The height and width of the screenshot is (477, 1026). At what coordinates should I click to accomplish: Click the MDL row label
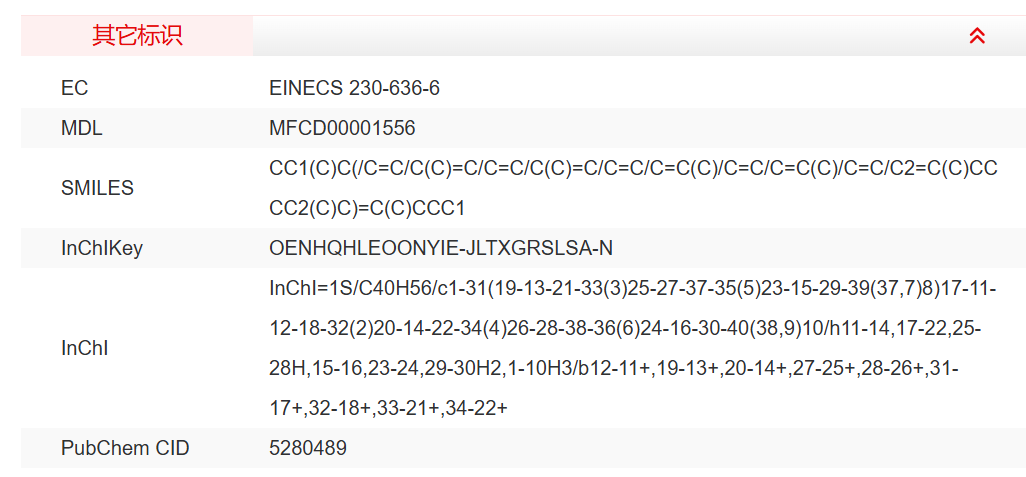pyautogui.click(x=81, y=128)
